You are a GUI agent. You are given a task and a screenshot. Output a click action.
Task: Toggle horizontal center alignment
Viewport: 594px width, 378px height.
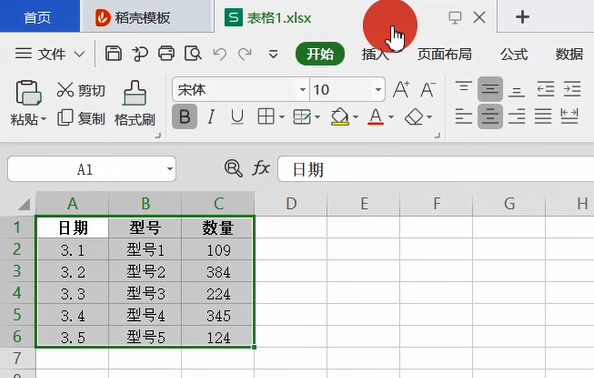pyautogui.click(x=490, y=117)
